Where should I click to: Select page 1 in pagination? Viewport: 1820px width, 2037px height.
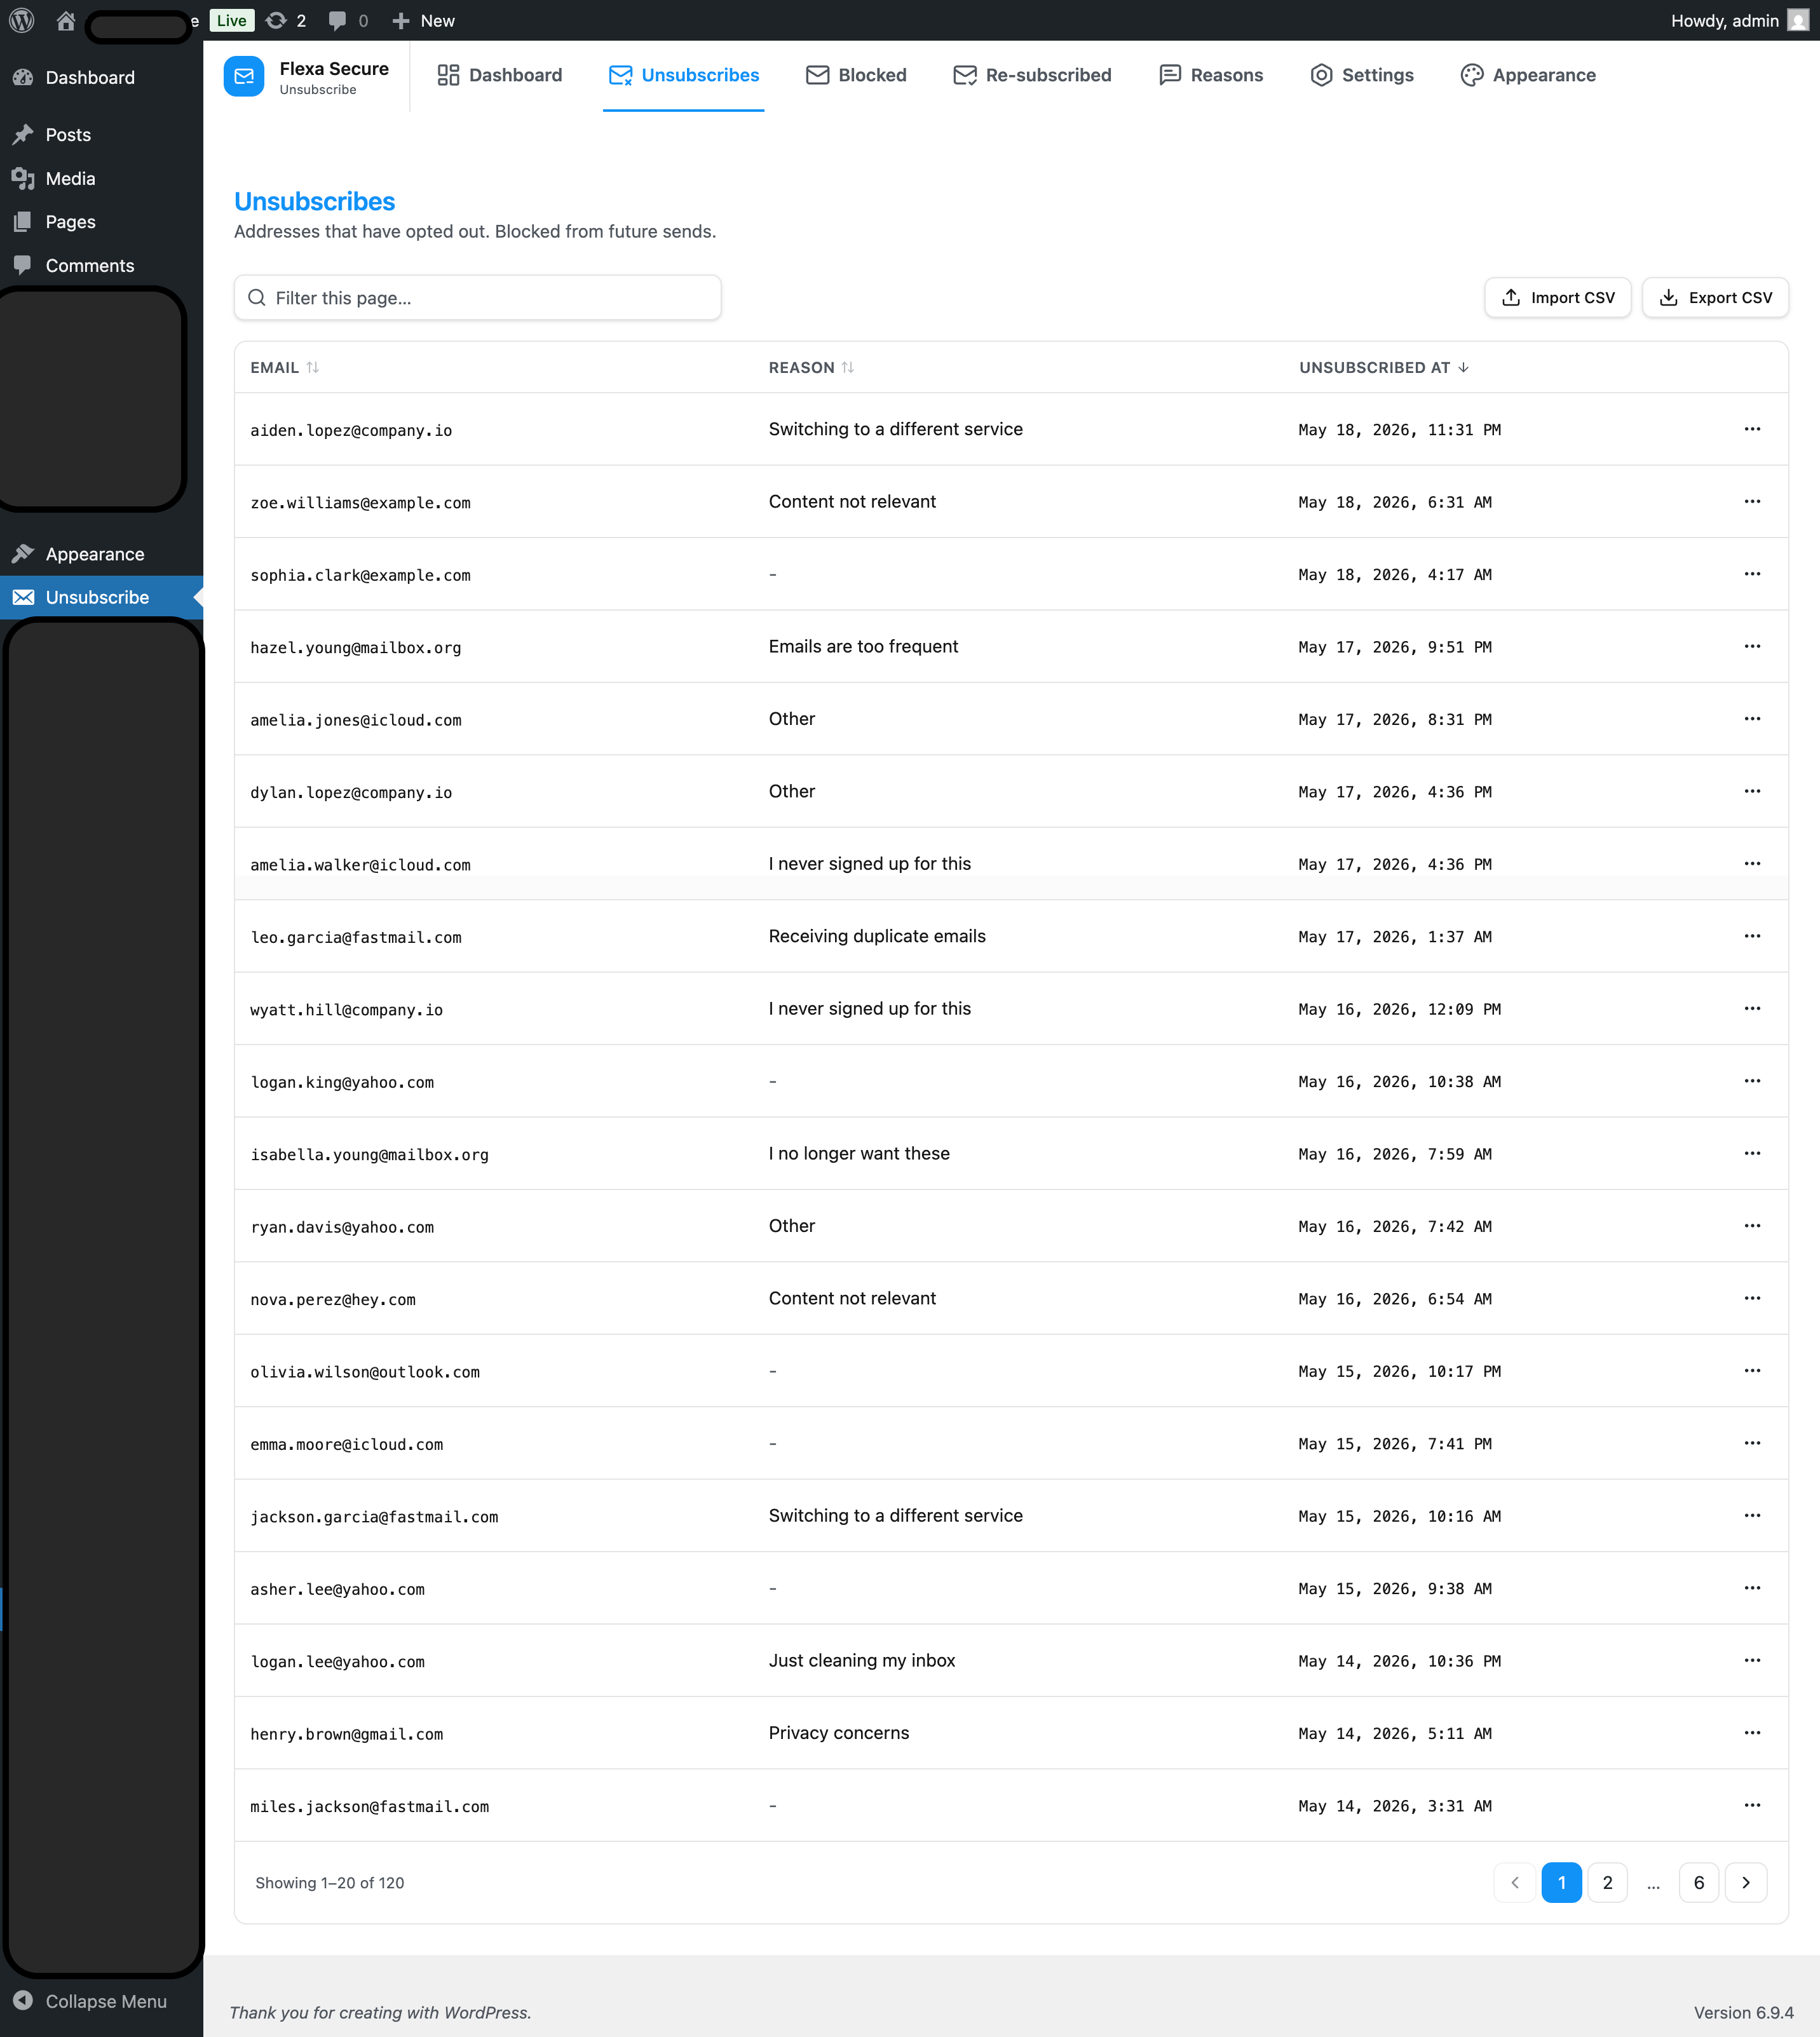click(x=1561, y=1883)
